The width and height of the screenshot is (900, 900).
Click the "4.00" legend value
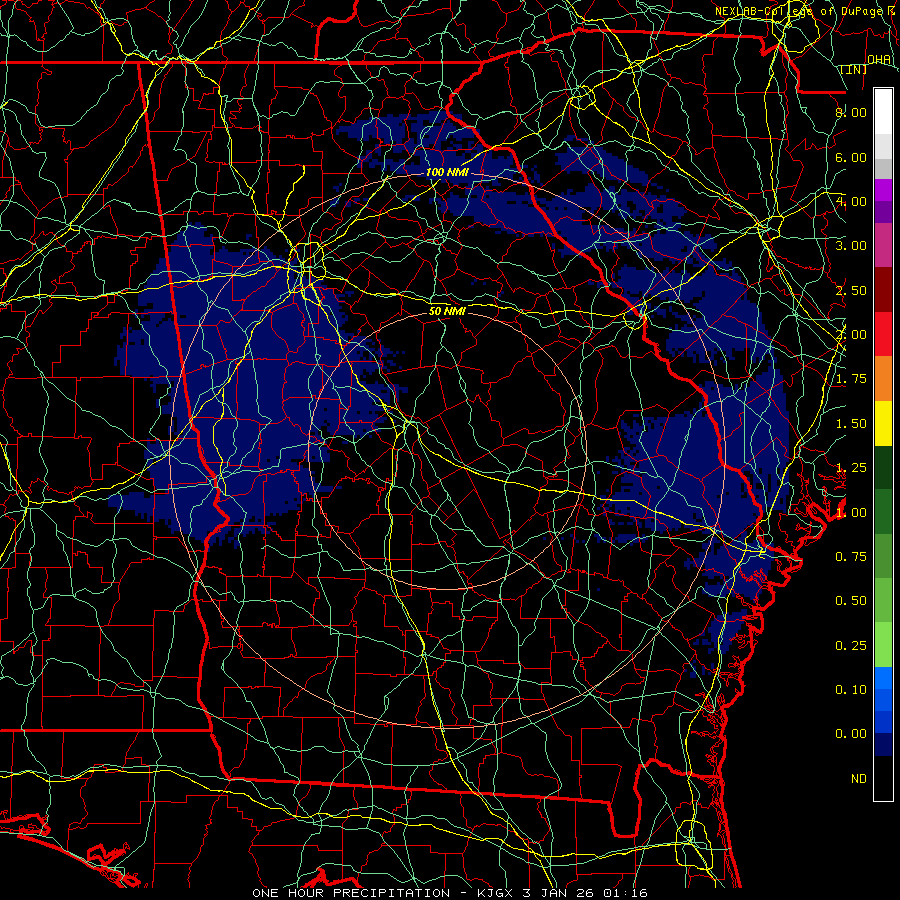click(x=851, y=201)
